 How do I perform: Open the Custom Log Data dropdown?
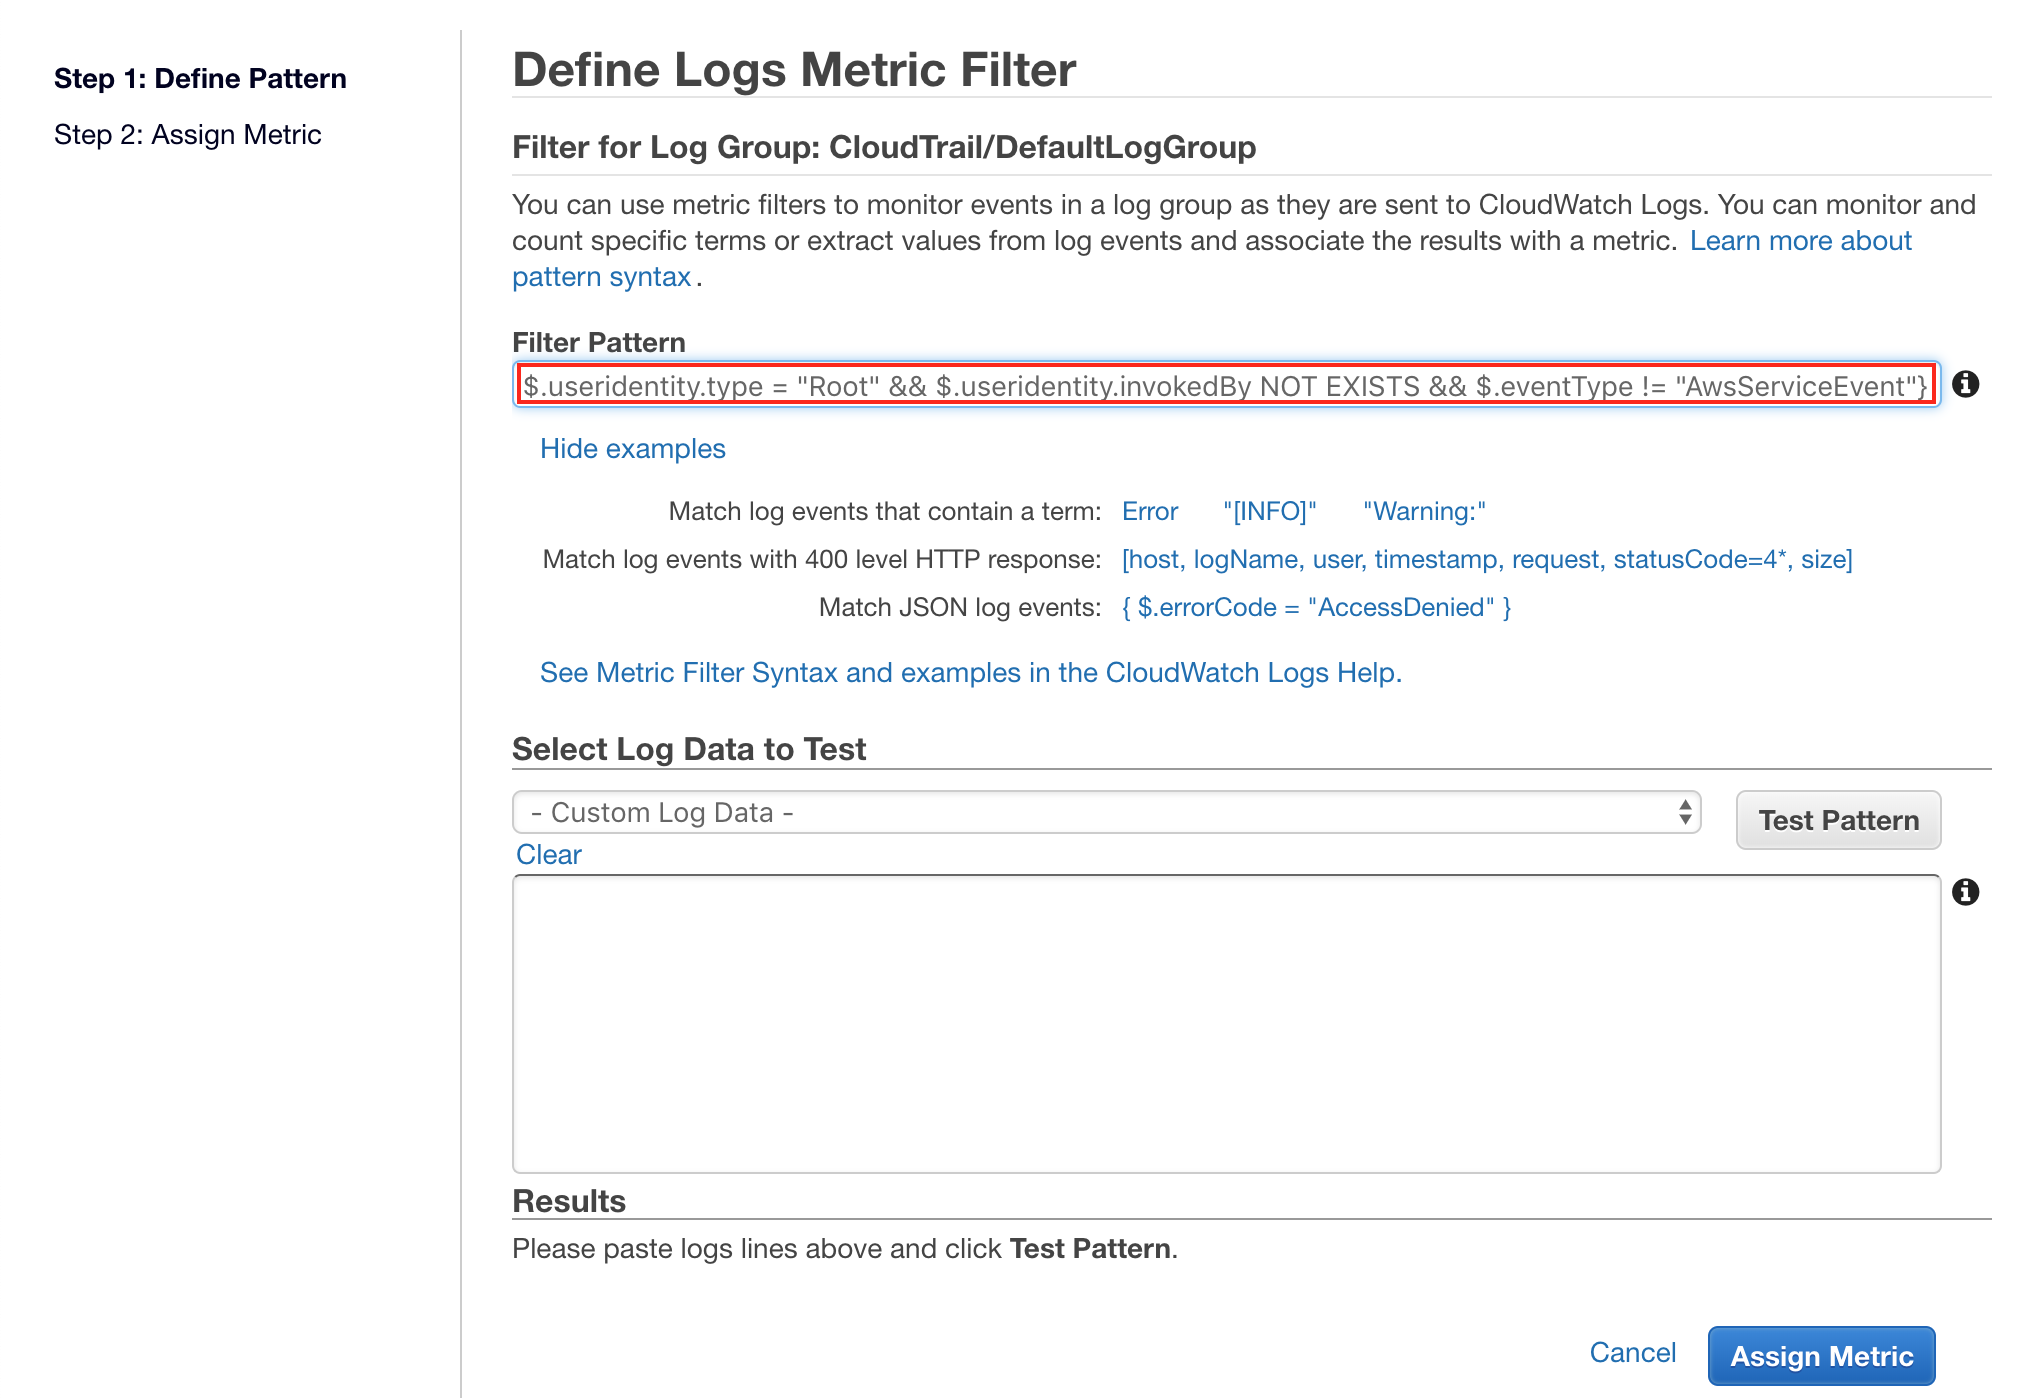[x=1105, y=812]
